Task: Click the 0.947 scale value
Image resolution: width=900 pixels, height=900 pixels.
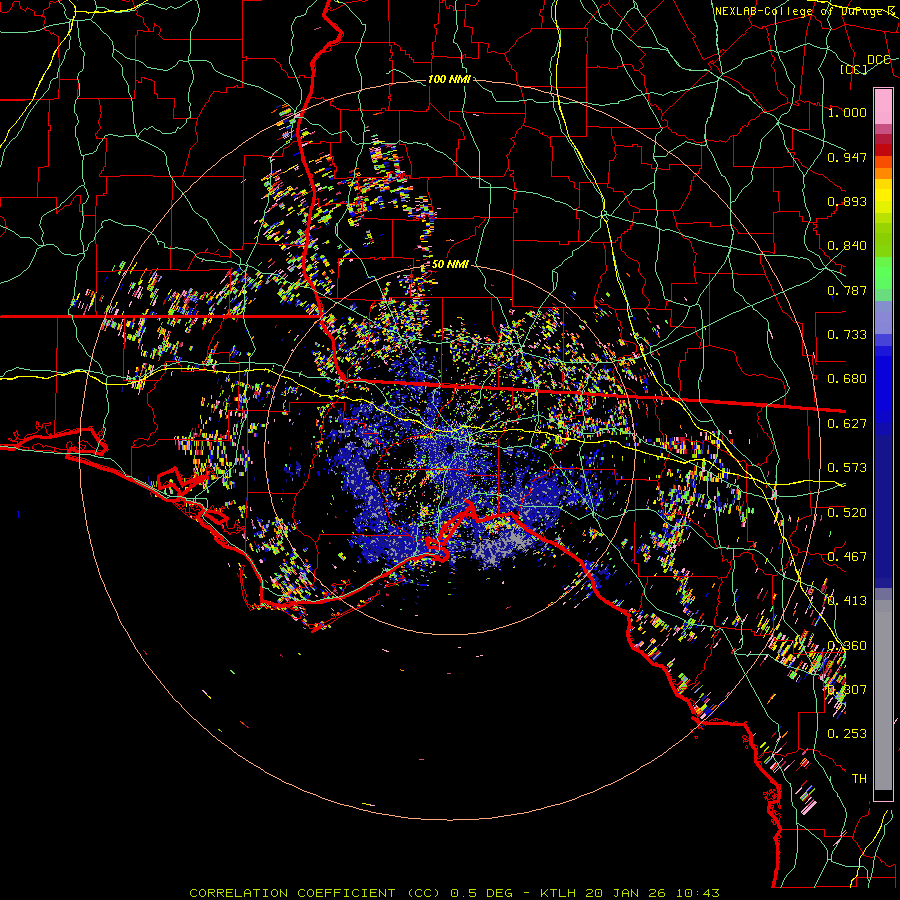Action: [x=847, y=157]
